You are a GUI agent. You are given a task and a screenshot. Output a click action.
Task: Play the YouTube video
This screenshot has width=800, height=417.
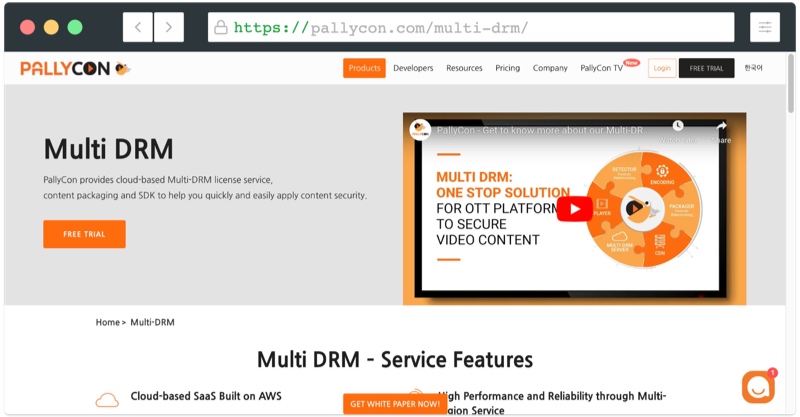click(574, 209)
